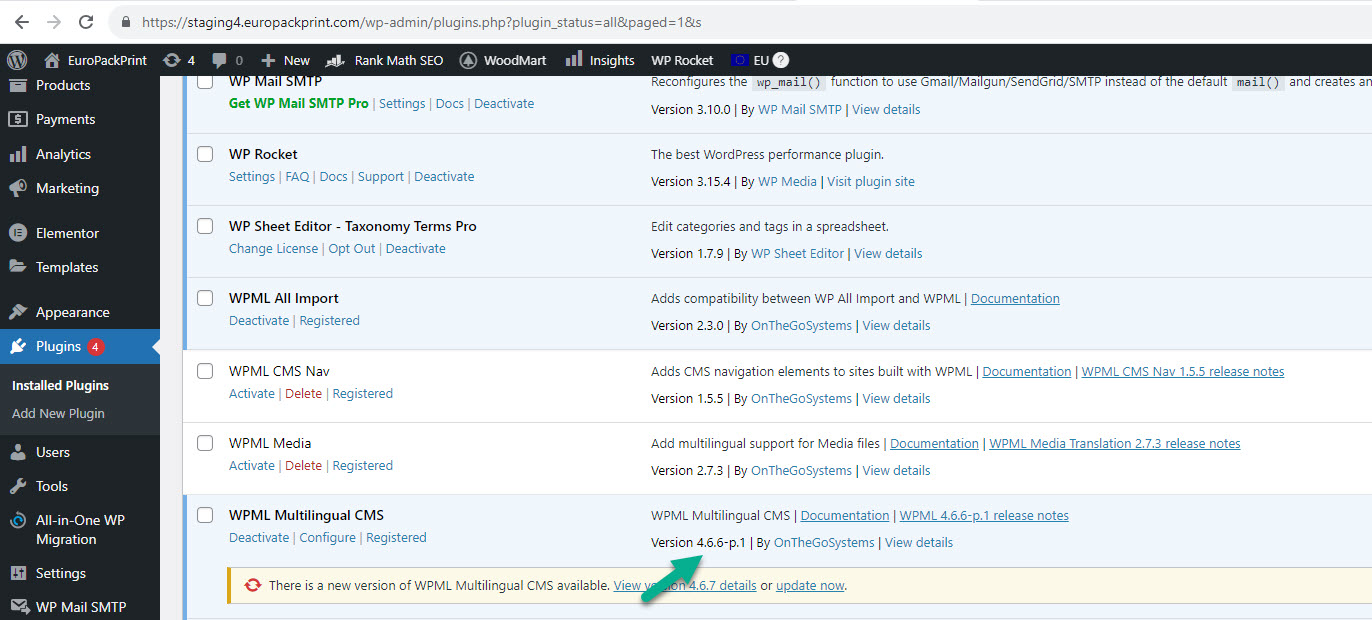Open the updates icon showing 4
The width and height of the screenshot is (1372, 620).
[179, 60]
